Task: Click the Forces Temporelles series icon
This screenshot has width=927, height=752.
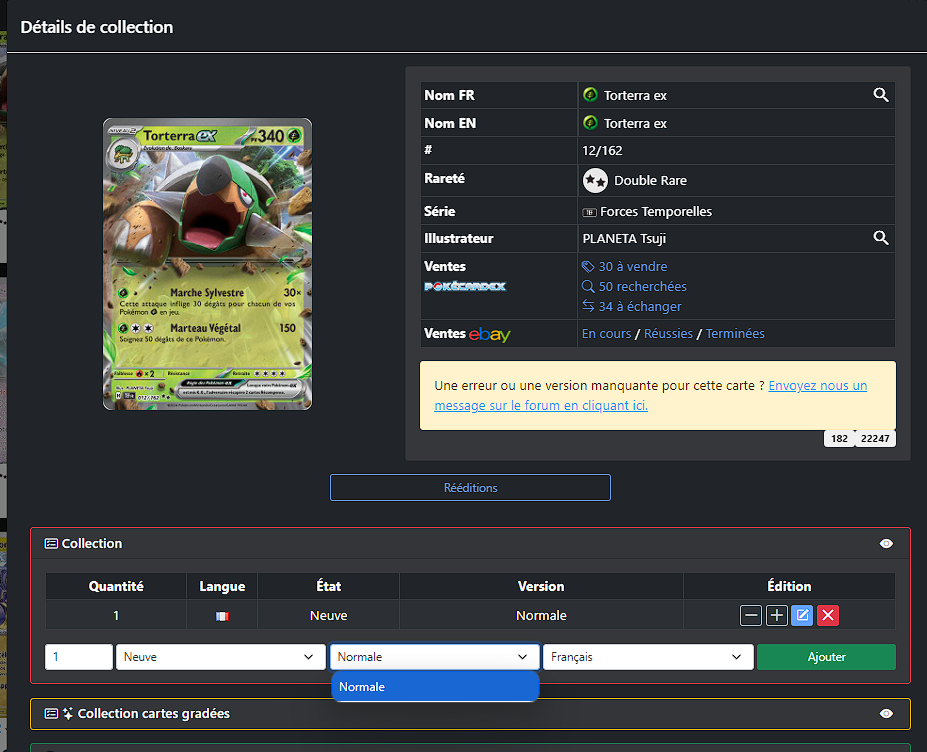Action: coord(589,212)
